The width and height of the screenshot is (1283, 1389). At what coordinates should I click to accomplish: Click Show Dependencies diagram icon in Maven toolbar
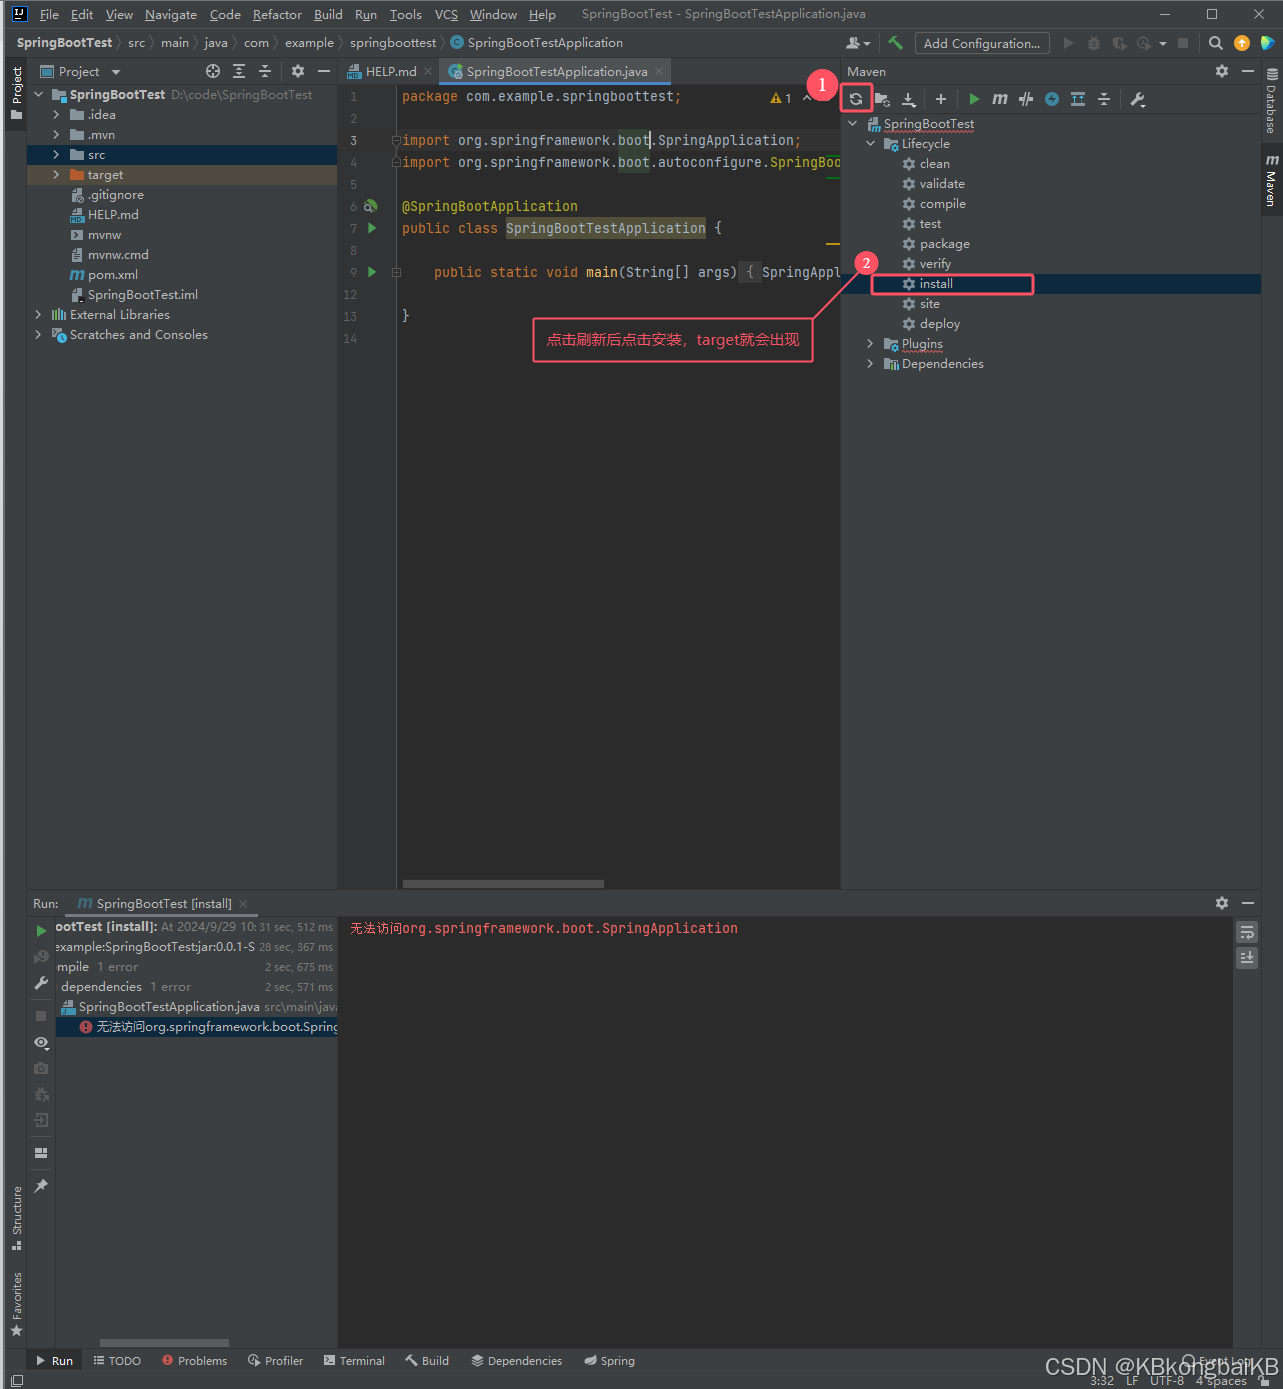(1078, 99)
